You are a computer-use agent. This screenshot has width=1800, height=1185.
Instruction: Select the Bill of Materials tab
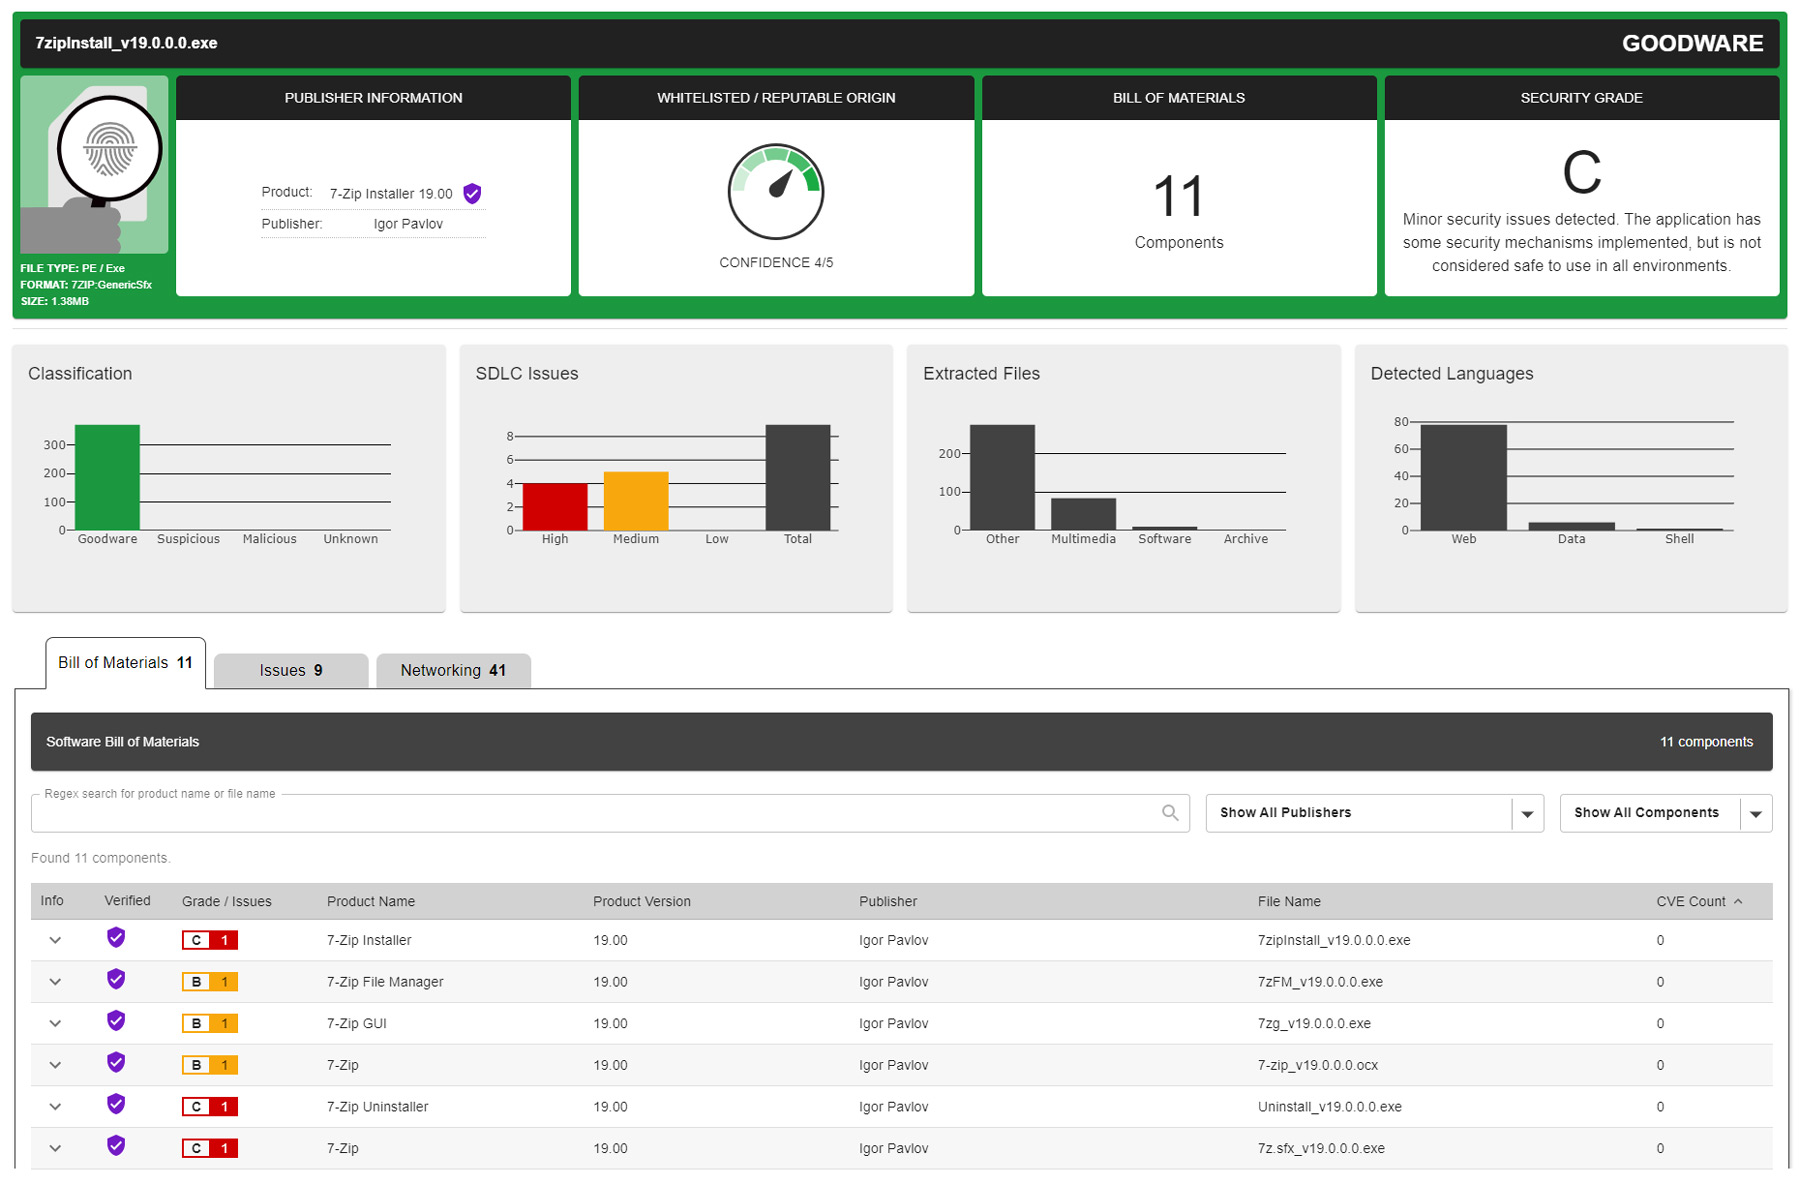[126, 663]
